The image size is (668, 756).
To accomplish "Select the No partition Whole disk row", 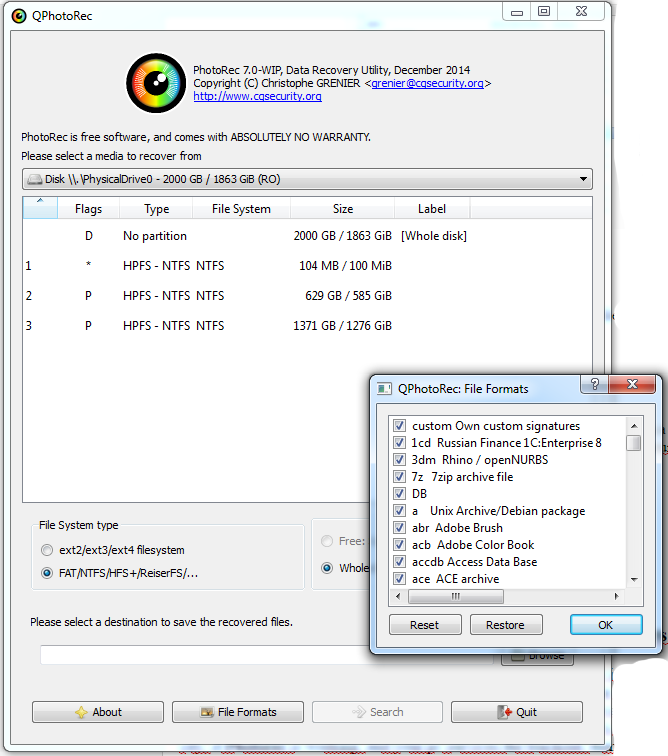I will click(x=307, y=236).
